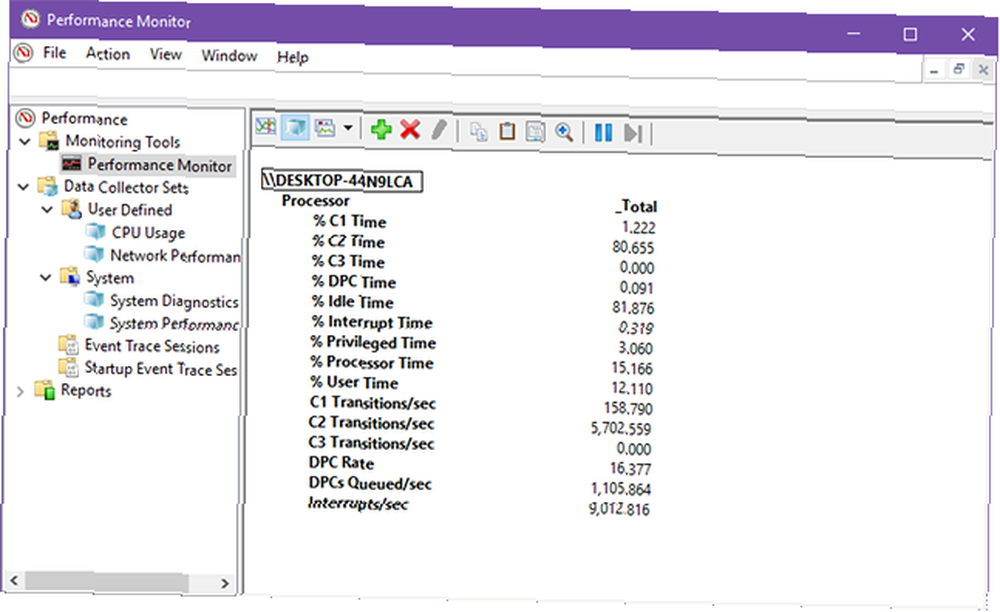Click the _Total column header
Image resolution: width=1000 pixels, height=612 pixels.
[x=636, y=207]
